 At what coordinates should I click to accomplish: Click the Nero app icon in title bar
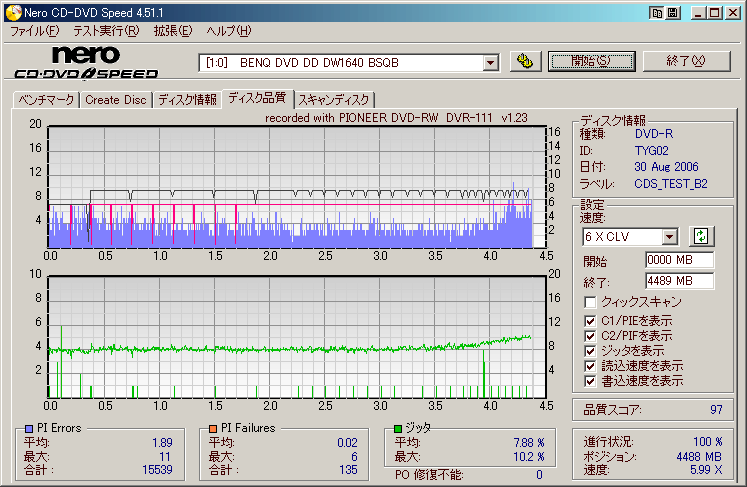click(x=13, y=13)
